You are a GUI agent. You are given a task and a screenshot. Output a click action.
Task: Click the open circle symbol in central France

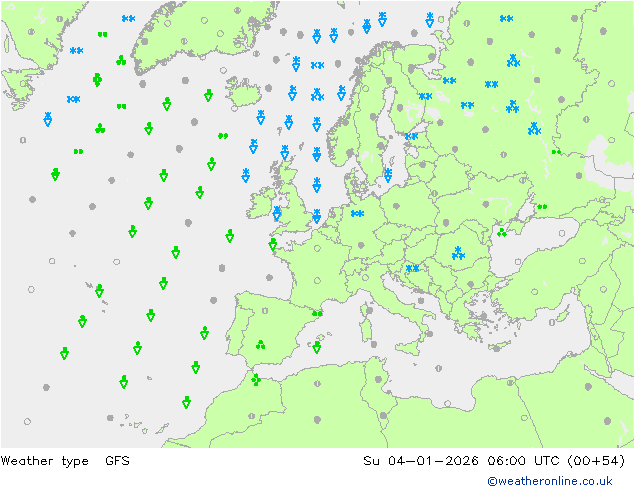[x=317, y=281]
